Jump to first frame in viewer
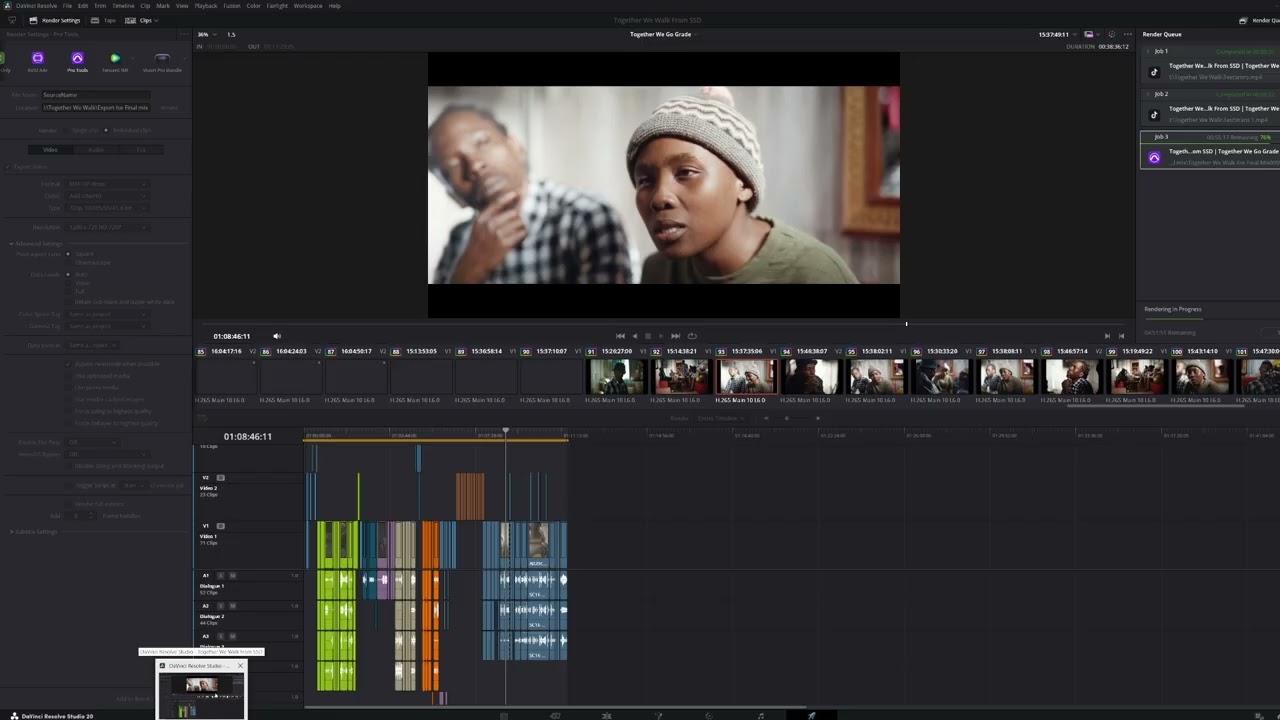The width and height of the screenshot is (1280, 720). coord(620,336)
